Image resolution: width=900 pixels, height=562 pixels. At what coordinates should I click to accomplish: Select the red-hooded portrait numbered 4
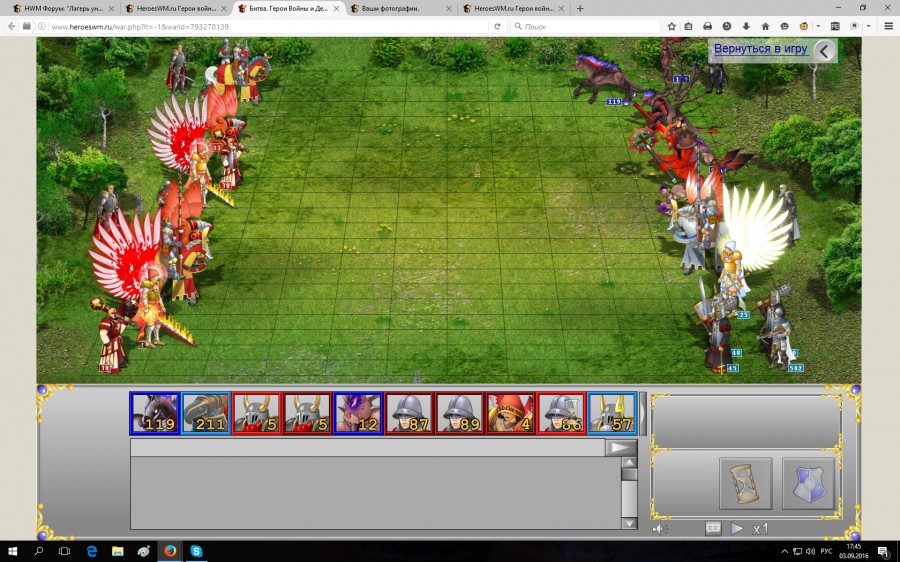[510, 413]
